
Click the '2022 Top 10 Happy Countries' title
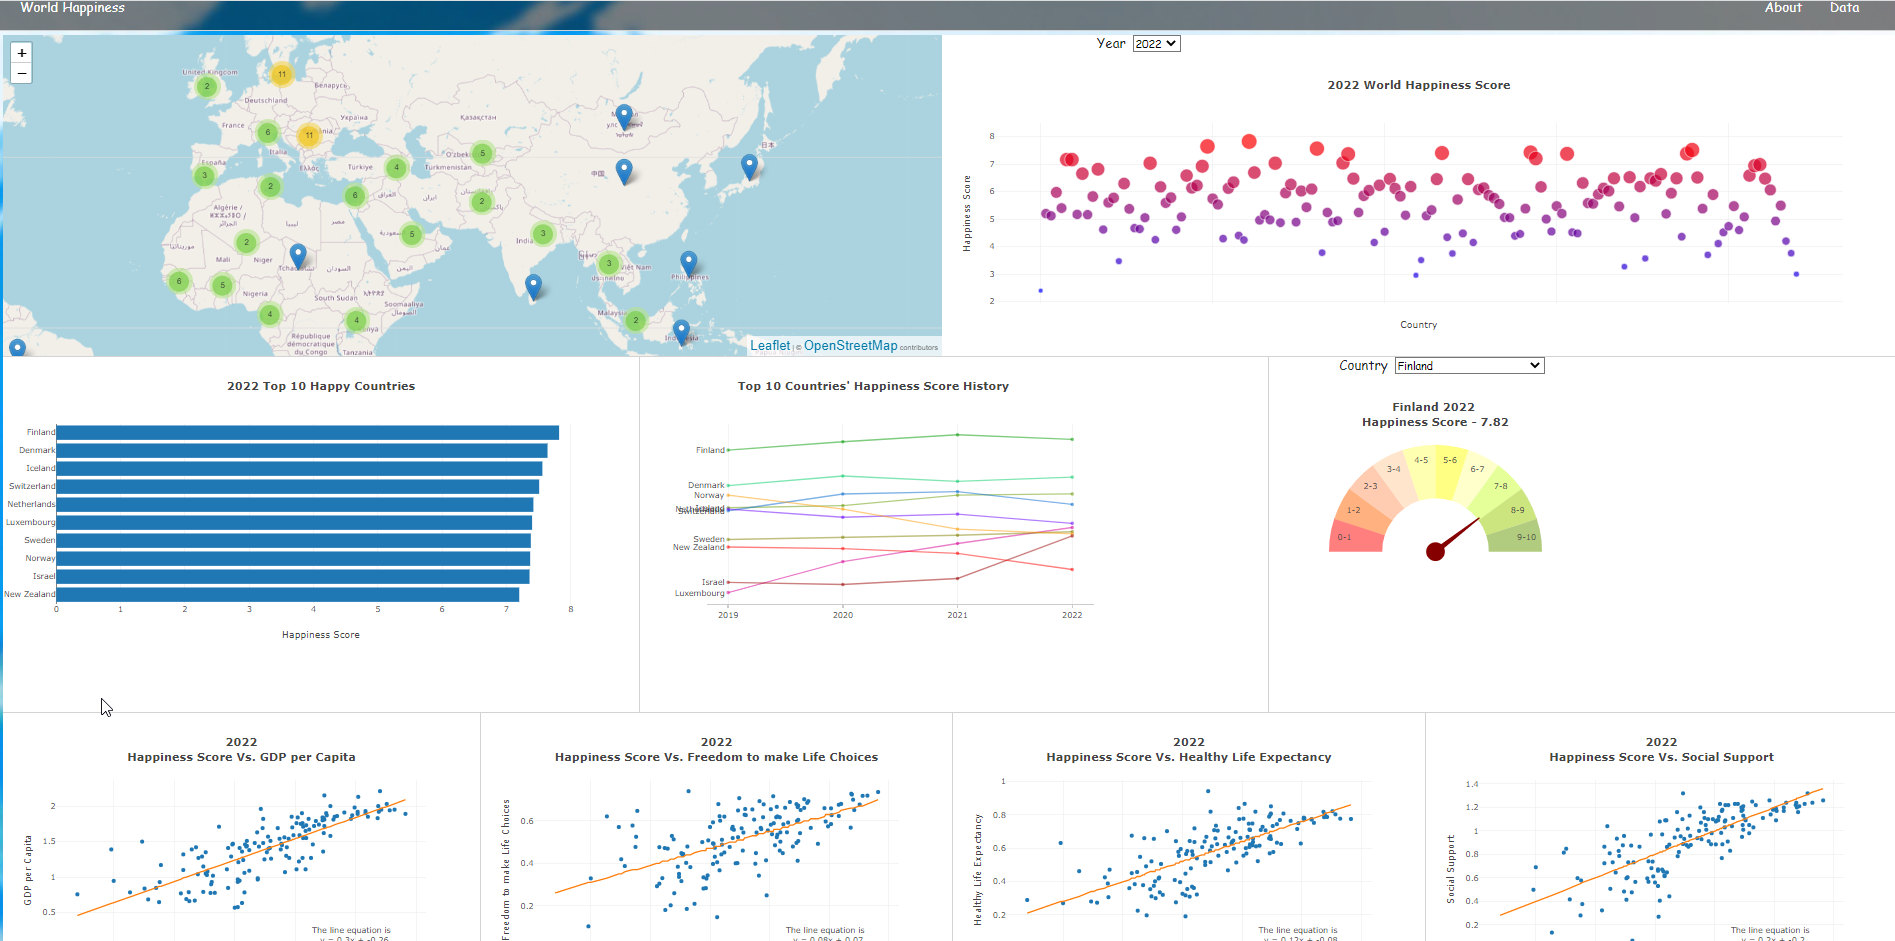pyautogui.click(x=321, y=386)
